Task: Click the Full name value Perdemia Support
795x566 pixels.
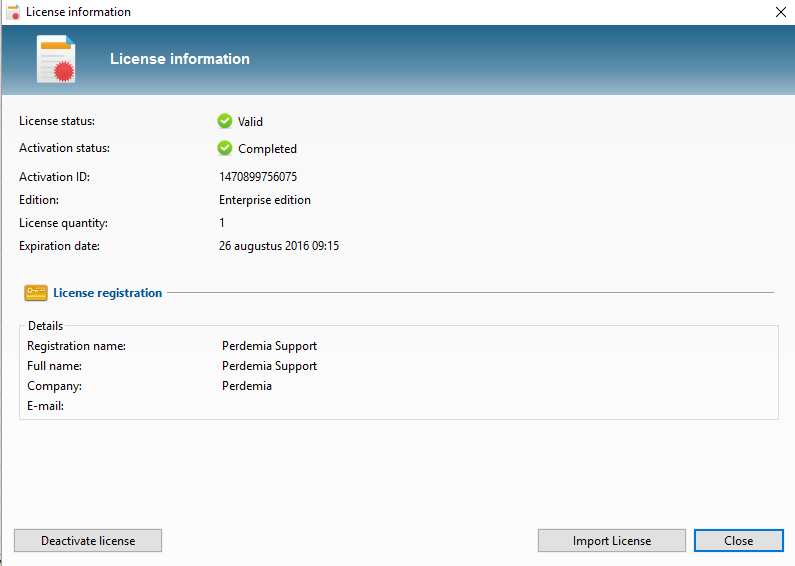Action: pos(269,366)
